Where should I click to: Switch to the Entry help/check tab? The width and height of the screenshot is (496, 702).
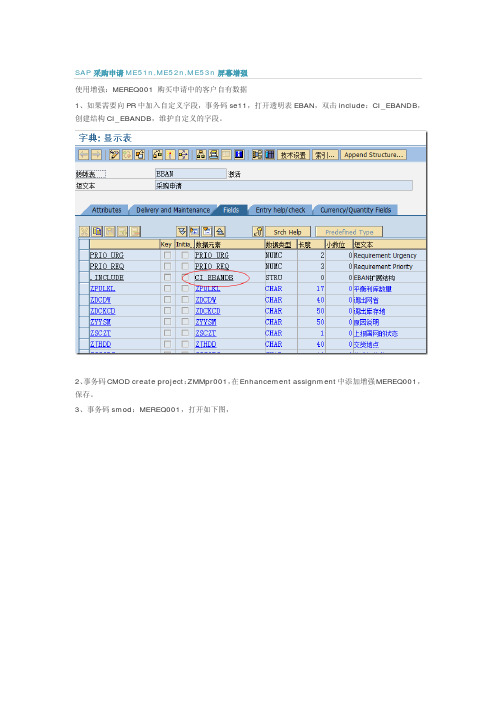click(x=280, y=210)
